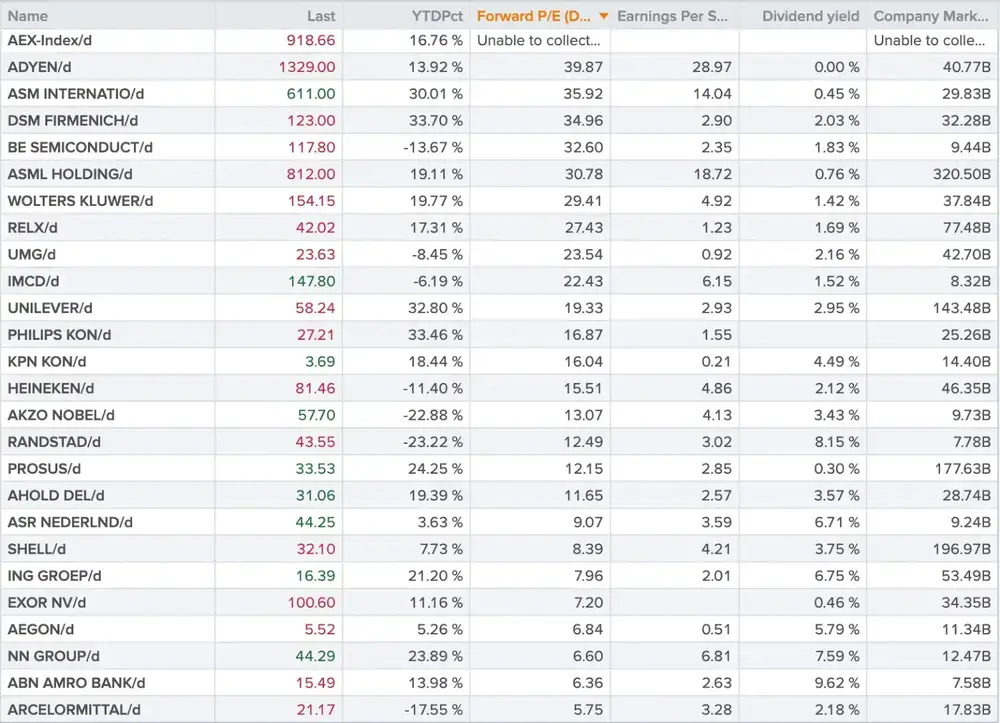Sort by the YTDPct column header
1000x723 pixels.
pos(437,16)
